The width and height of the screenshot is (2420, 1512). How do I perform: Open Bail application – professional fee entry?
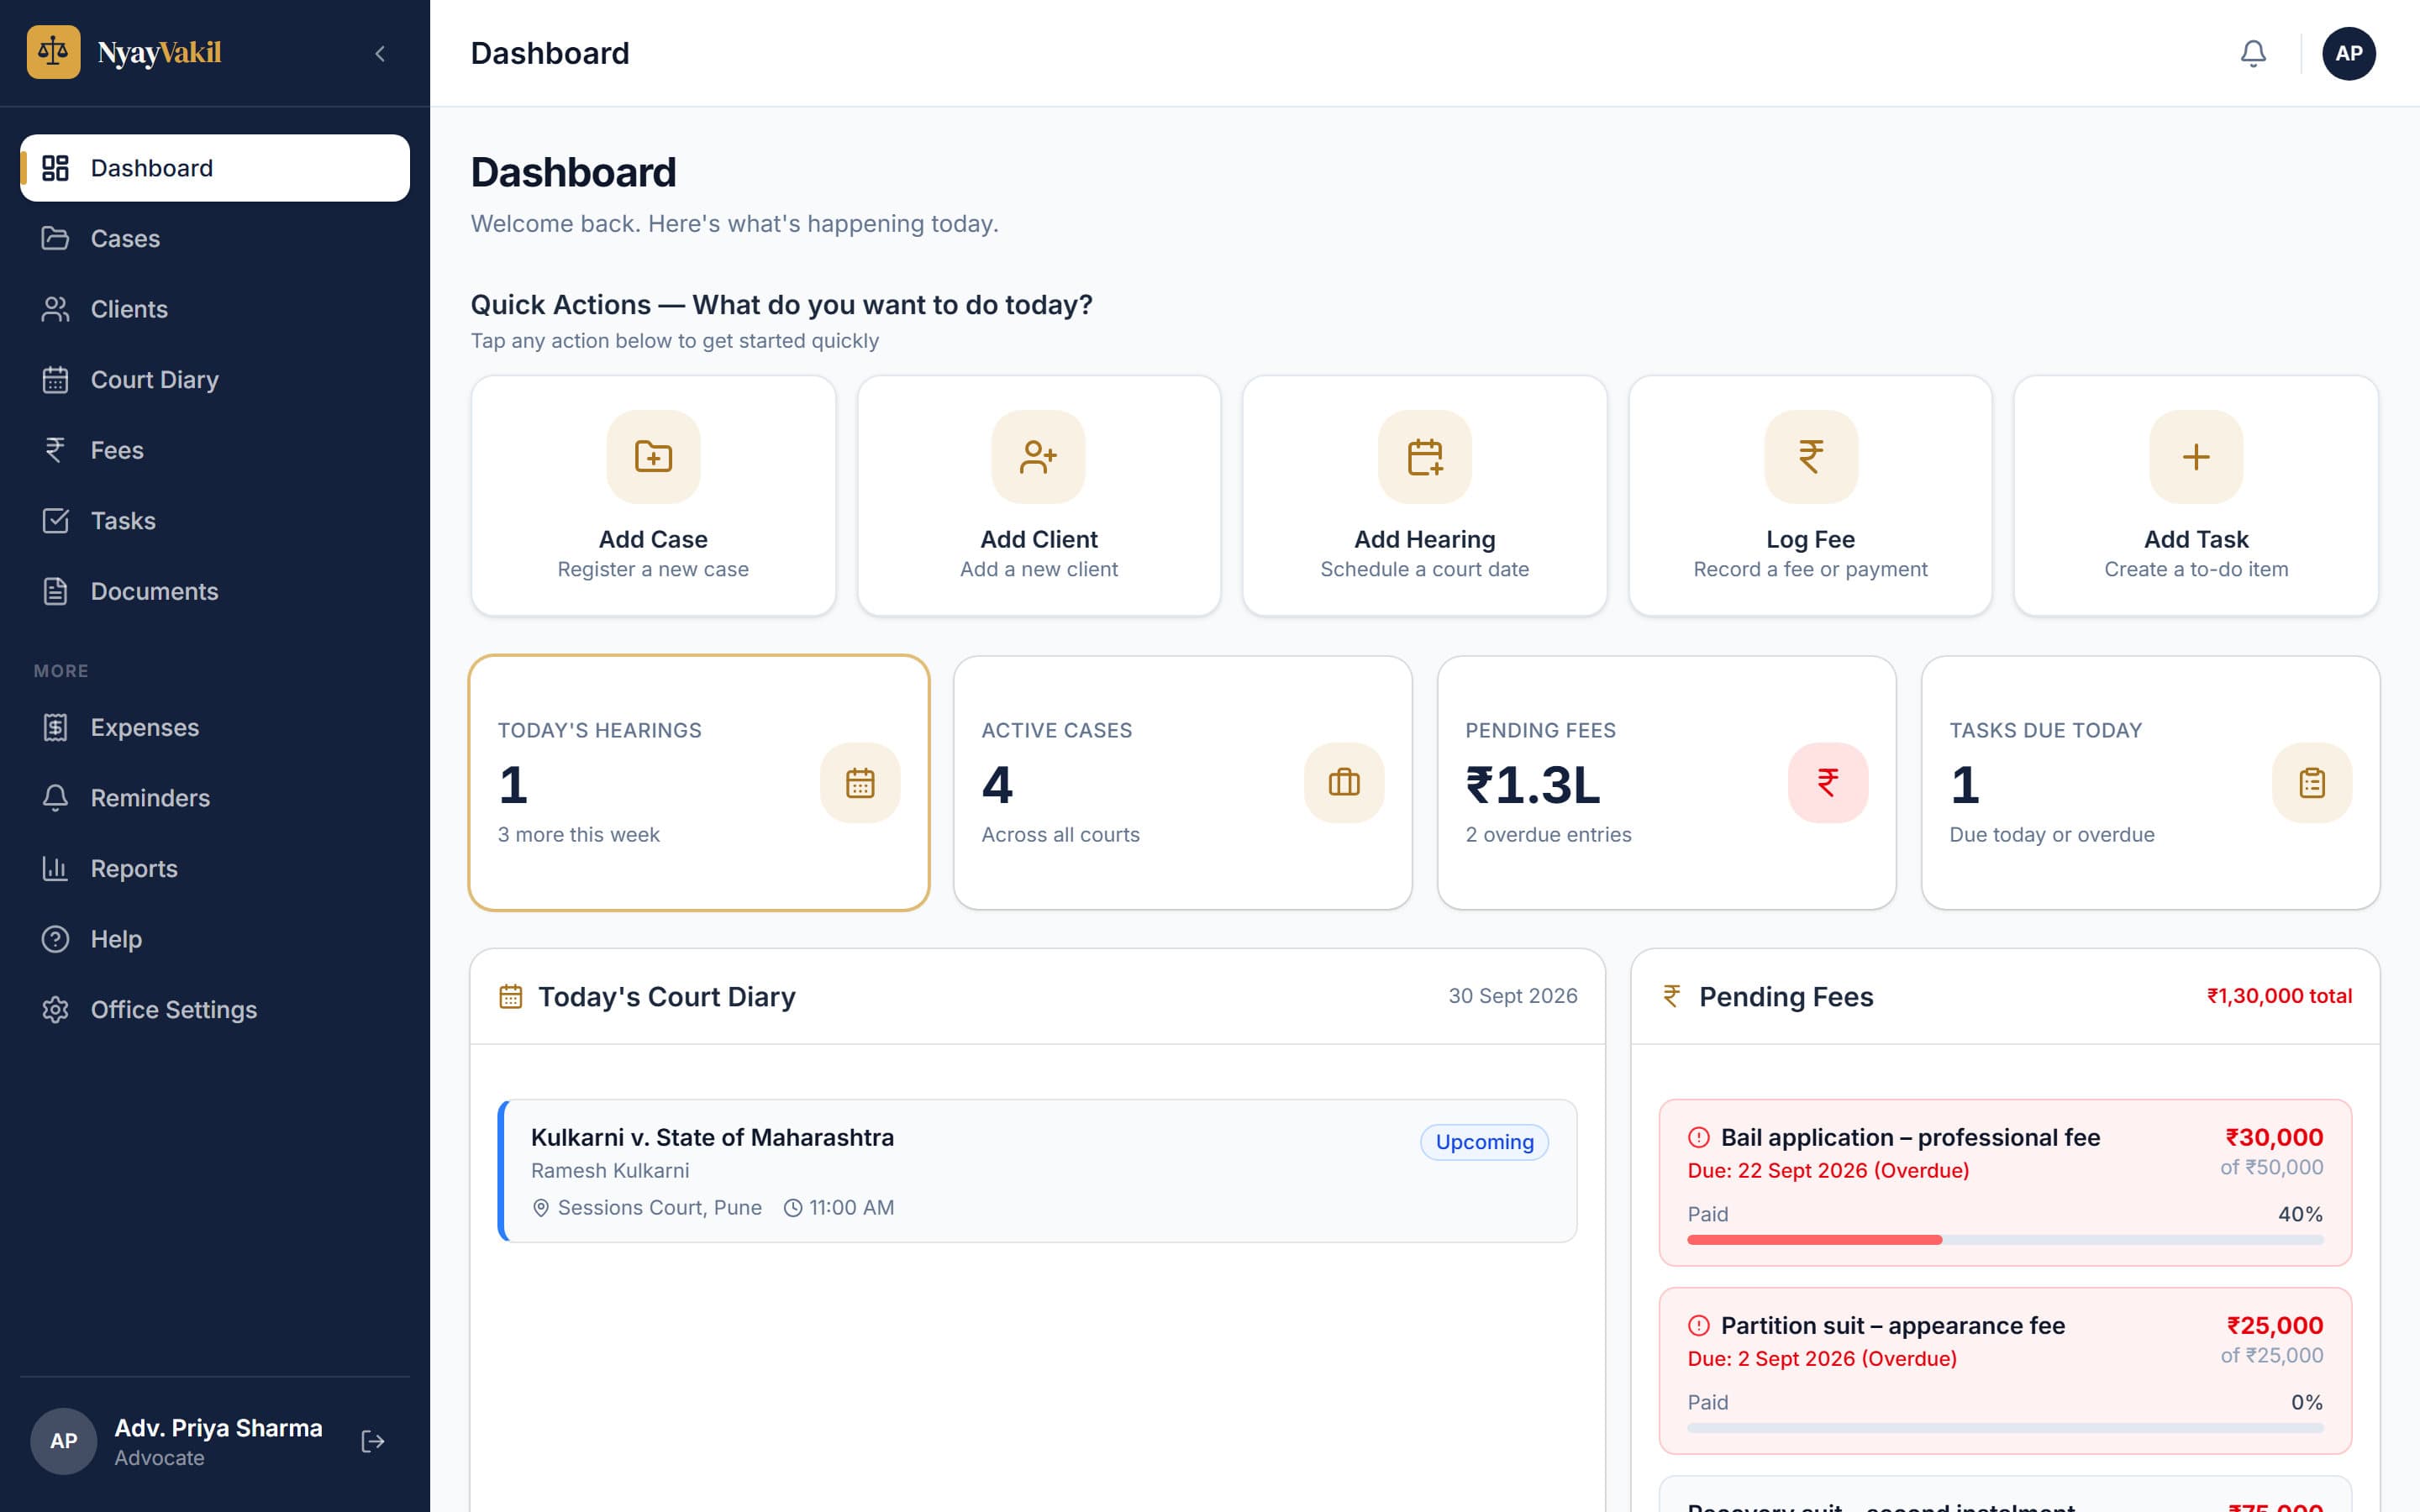point(2005,1183)
